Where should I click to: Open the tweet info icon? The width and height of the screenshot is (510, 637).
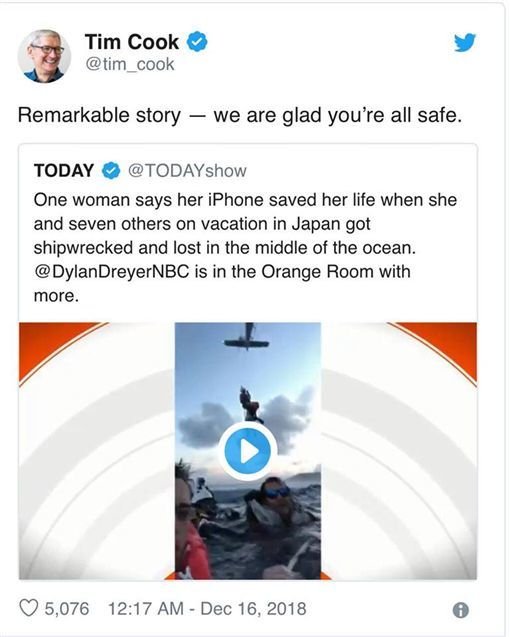pos(460,610)
